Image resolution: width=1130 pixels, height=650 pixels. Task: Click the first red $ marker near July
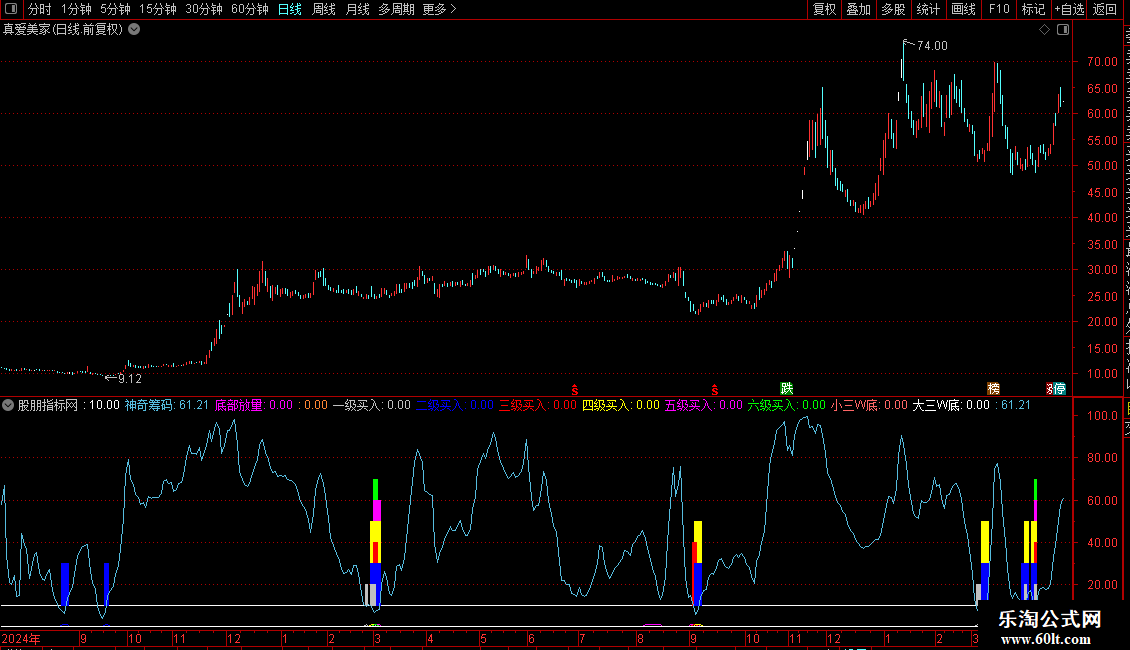[x=574, y=390]
